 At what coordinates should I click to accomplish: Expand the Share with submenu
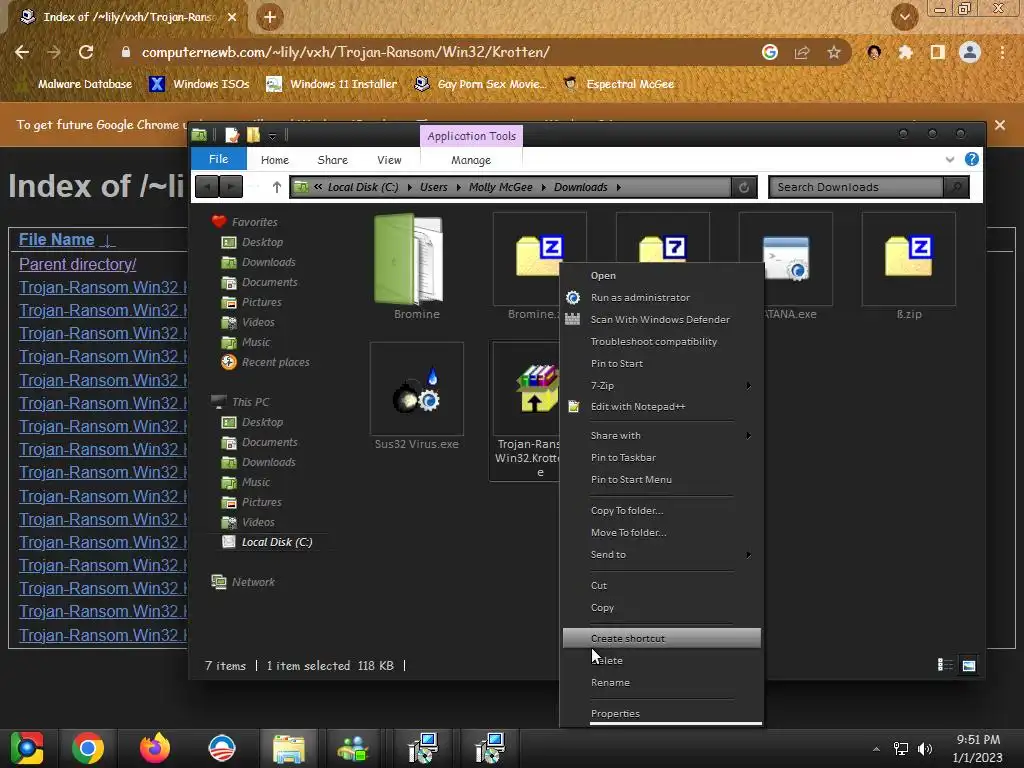coord(662,436)
